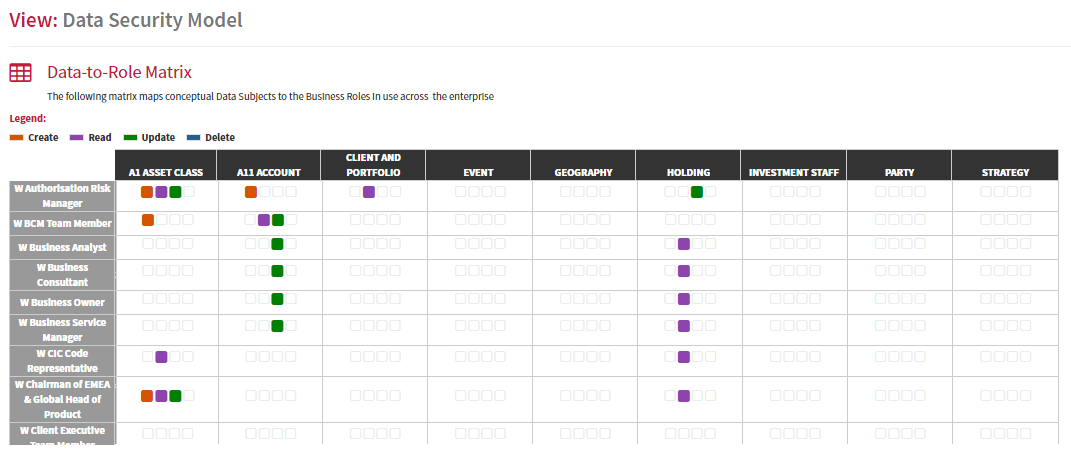The image size is (1071, 450).
Task: Click orange Create box for Authorisation Risk Manager A11 Account
Action: [x=251, y=192]
